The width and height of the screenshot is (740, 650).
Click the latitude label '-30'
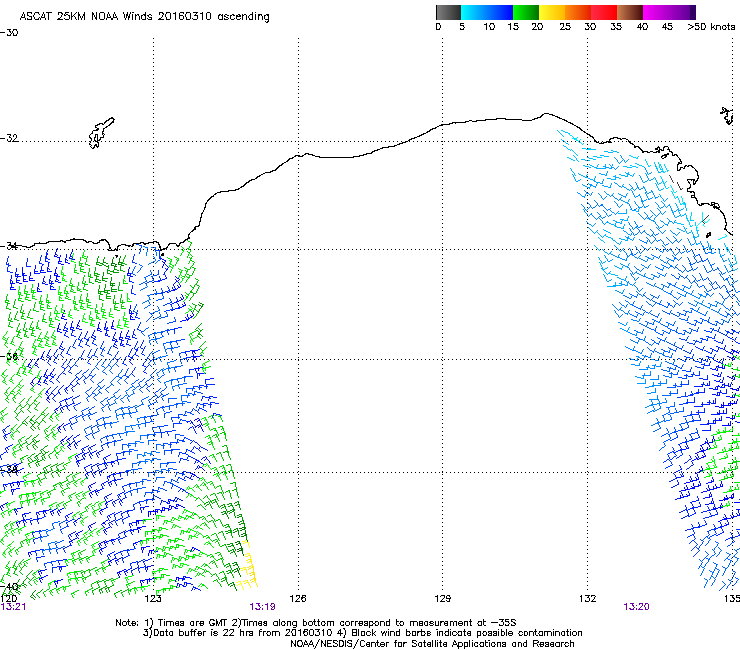point(9,33)
